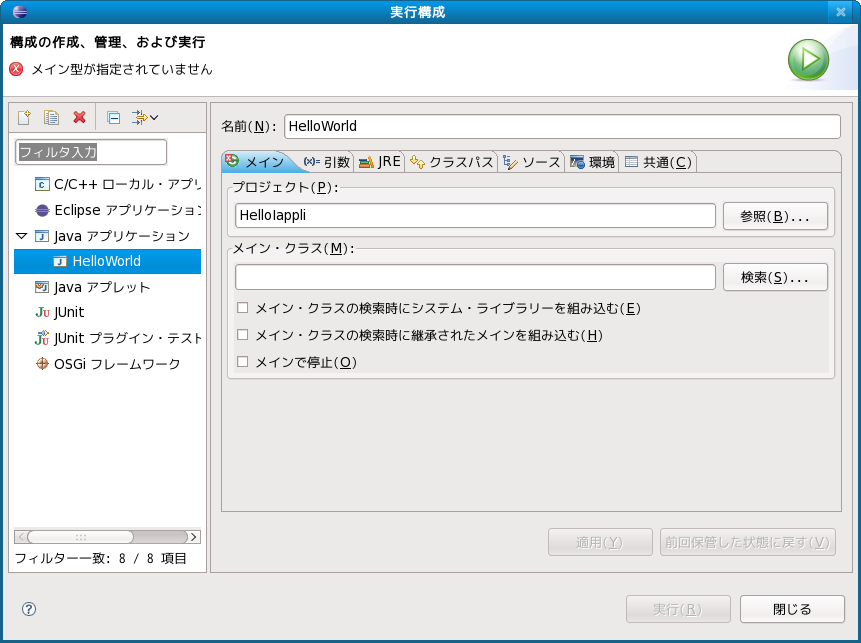861x643 pixels.
Task: Click the 検索(S)... search button
Action: coord(775,277)
